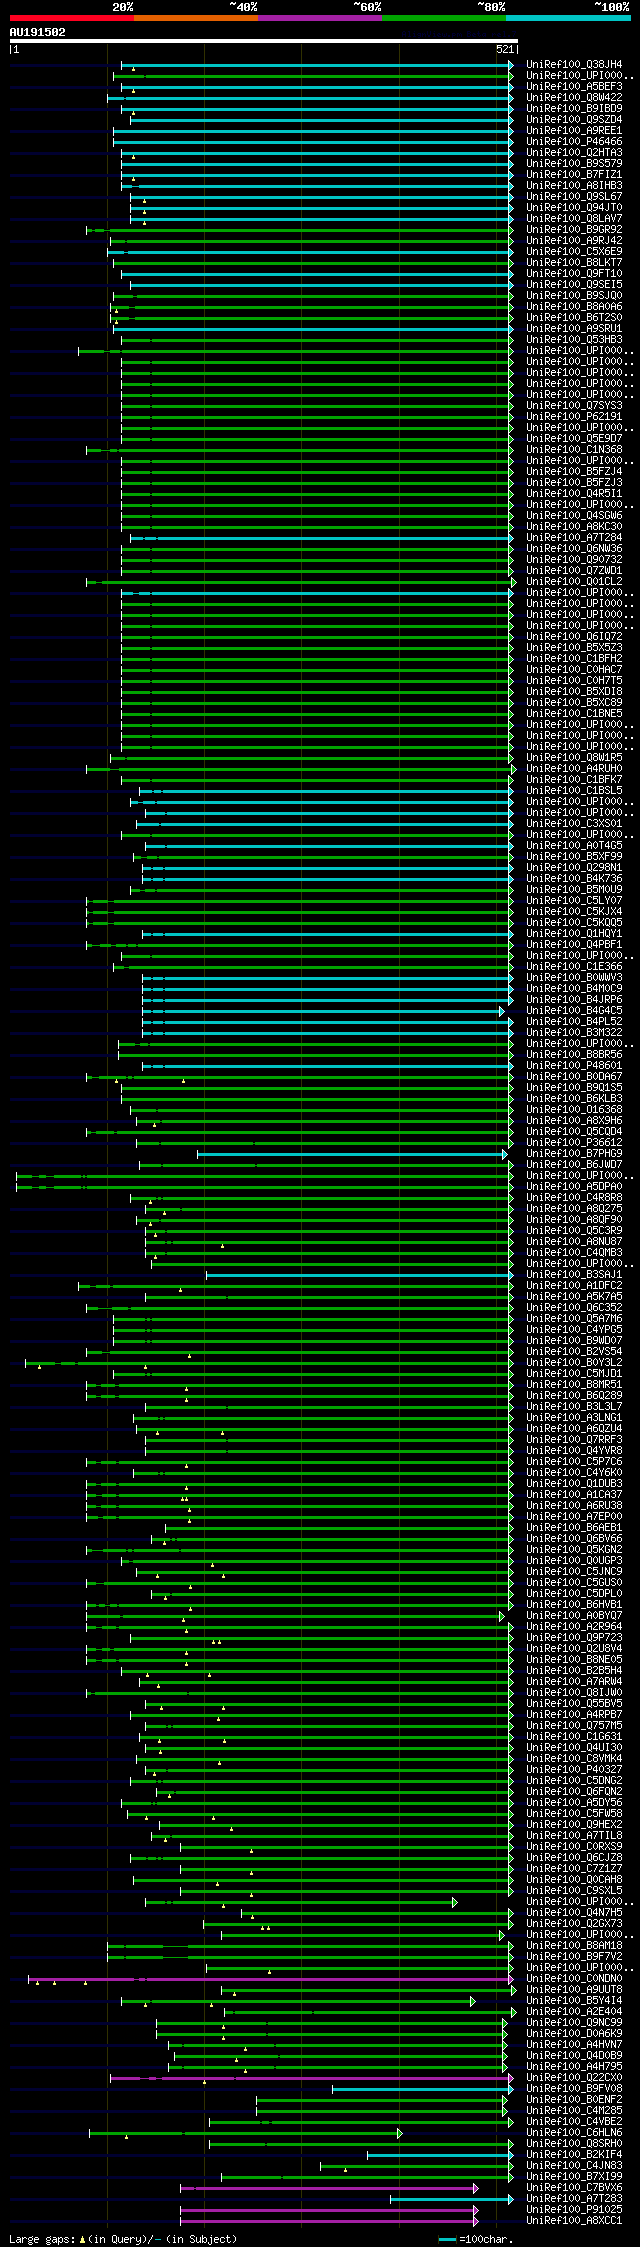Click the Large gaps legend text
The height and width of the screenshot is (2247, 640).
(123, 2239)
